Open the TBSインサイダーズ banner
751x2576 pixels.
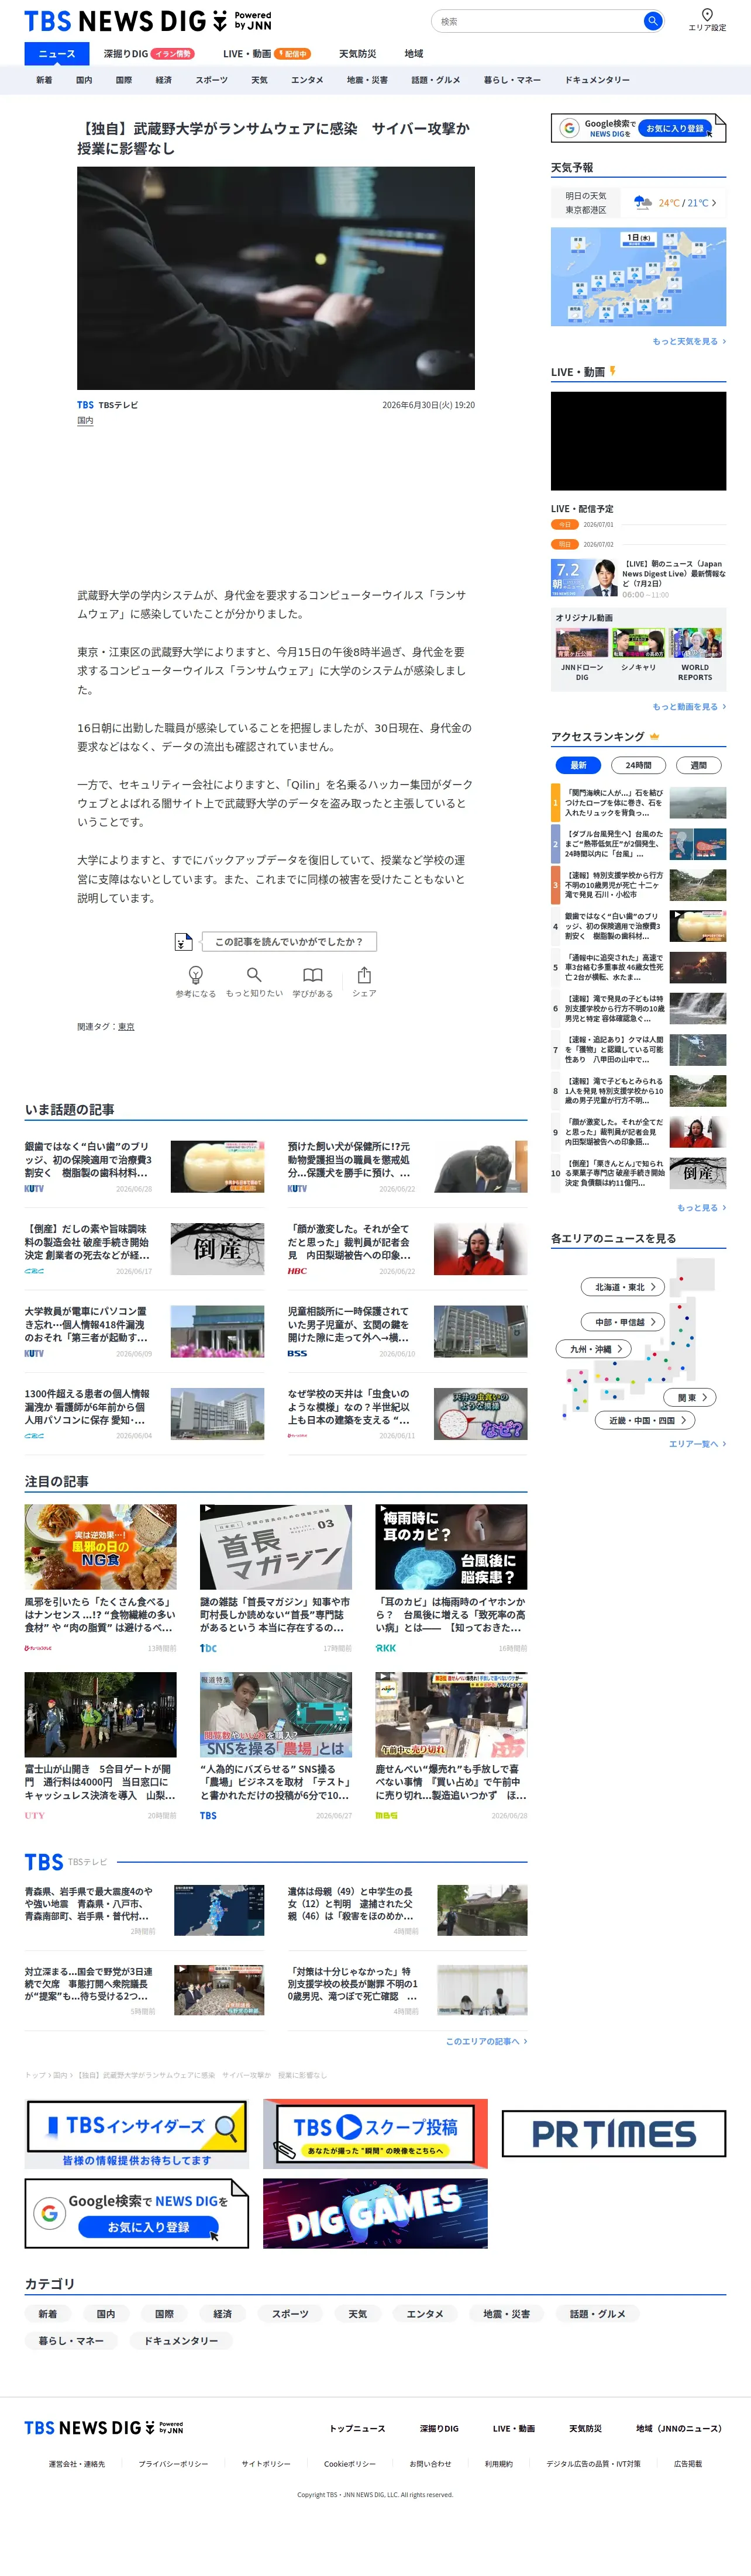tap(137, 2134)
